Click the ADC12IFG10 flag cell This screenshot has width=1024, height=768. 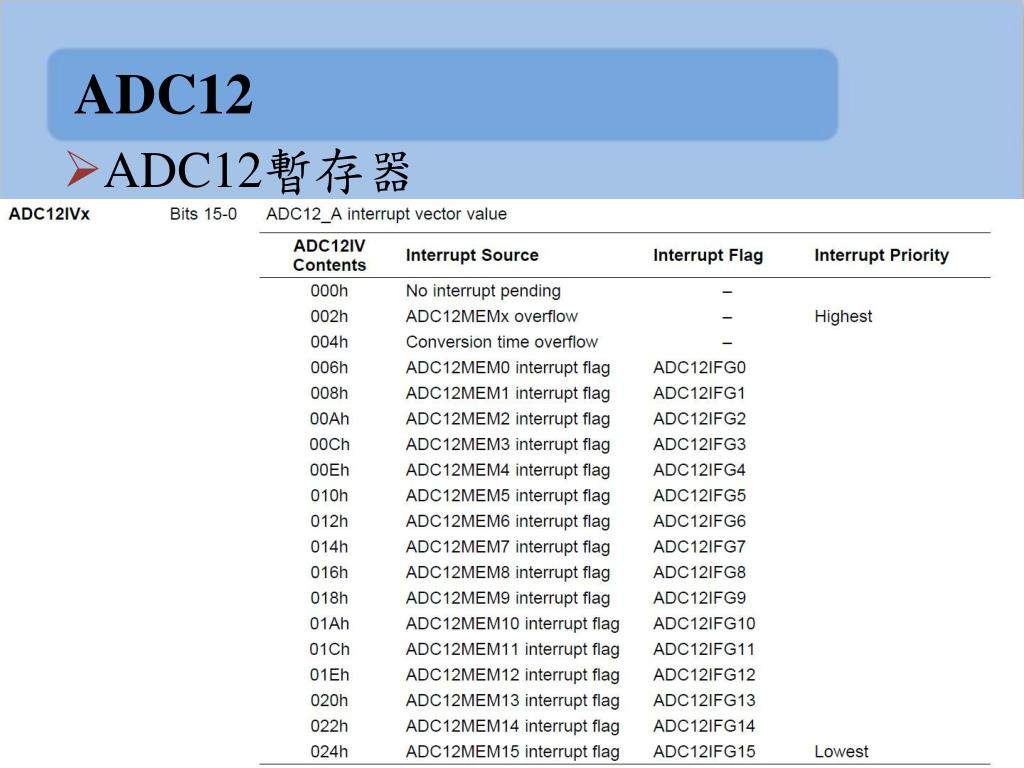[704, 624]
